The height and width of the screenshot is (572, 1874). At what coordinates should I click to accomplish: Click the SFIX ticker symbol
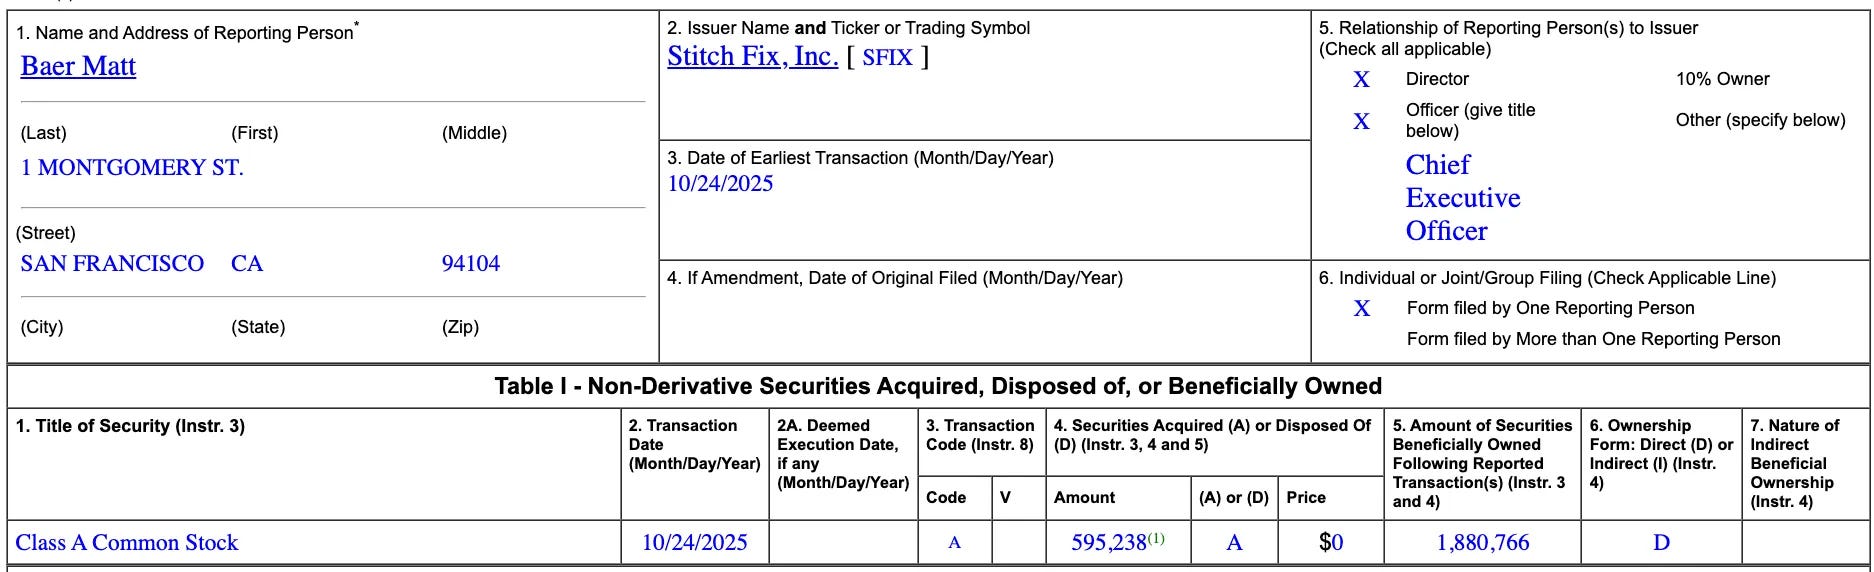(x=887, y=58)
